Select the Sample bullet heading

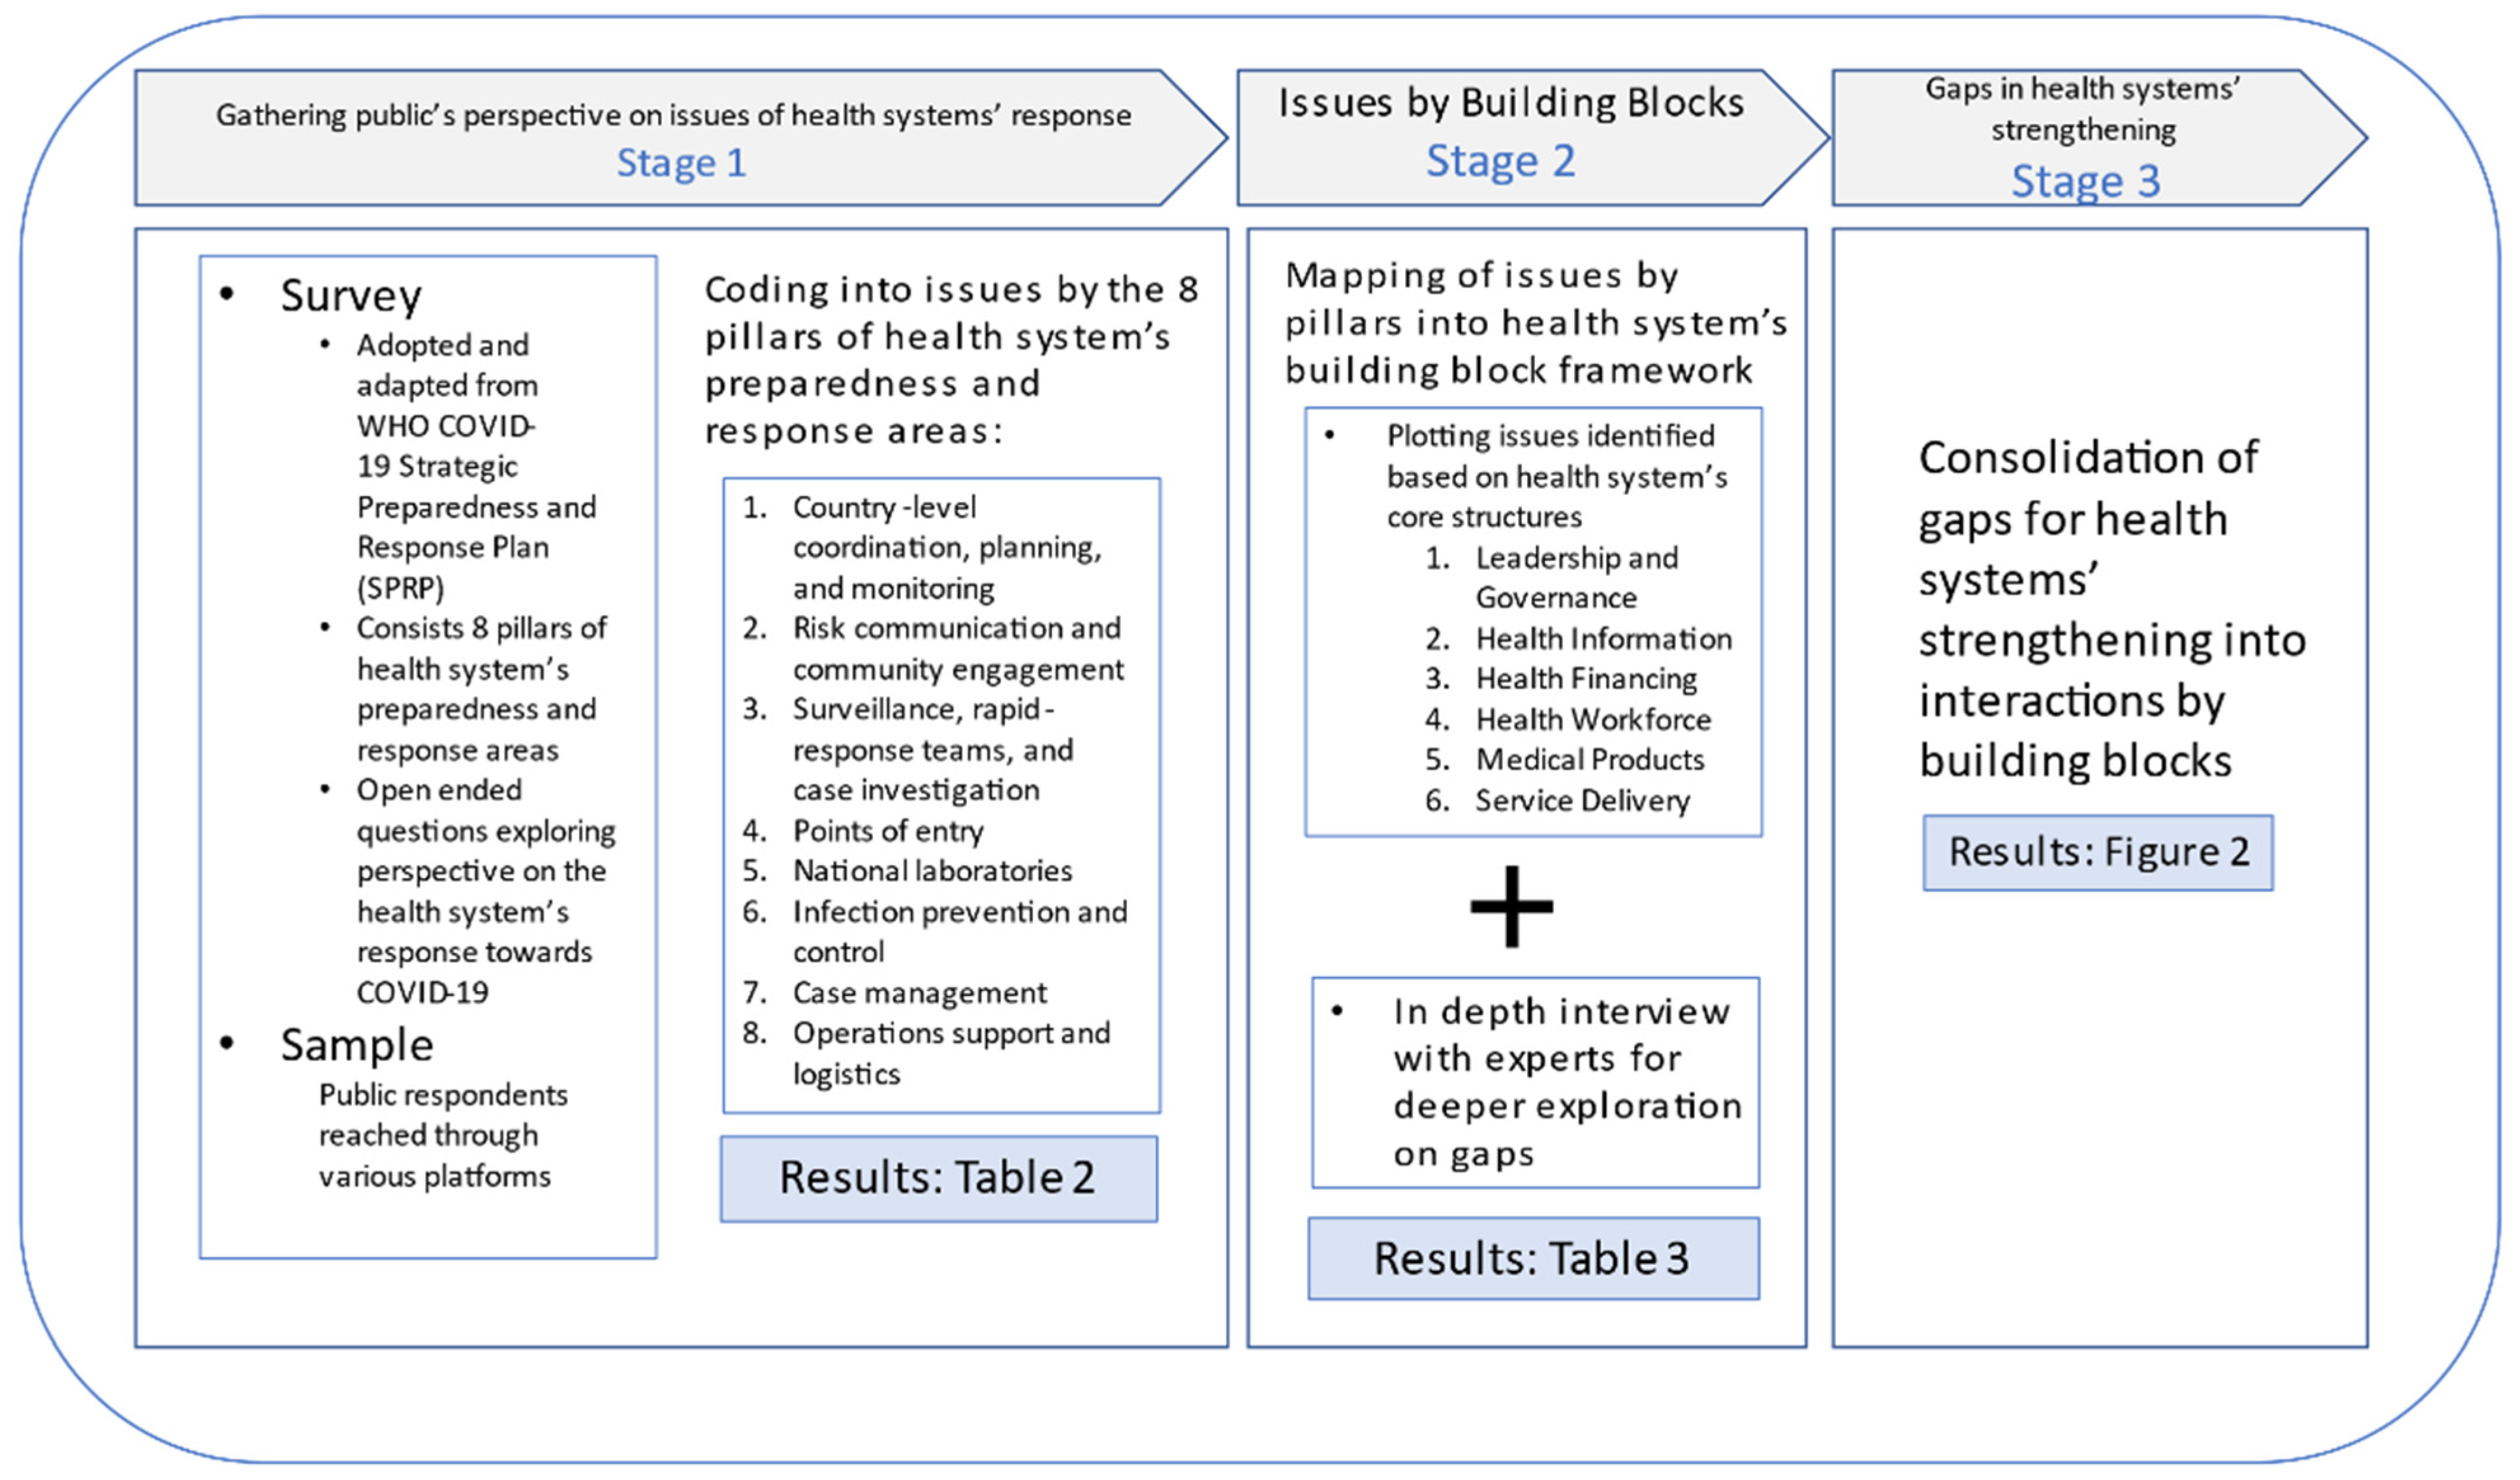[x=357, y=1045]
